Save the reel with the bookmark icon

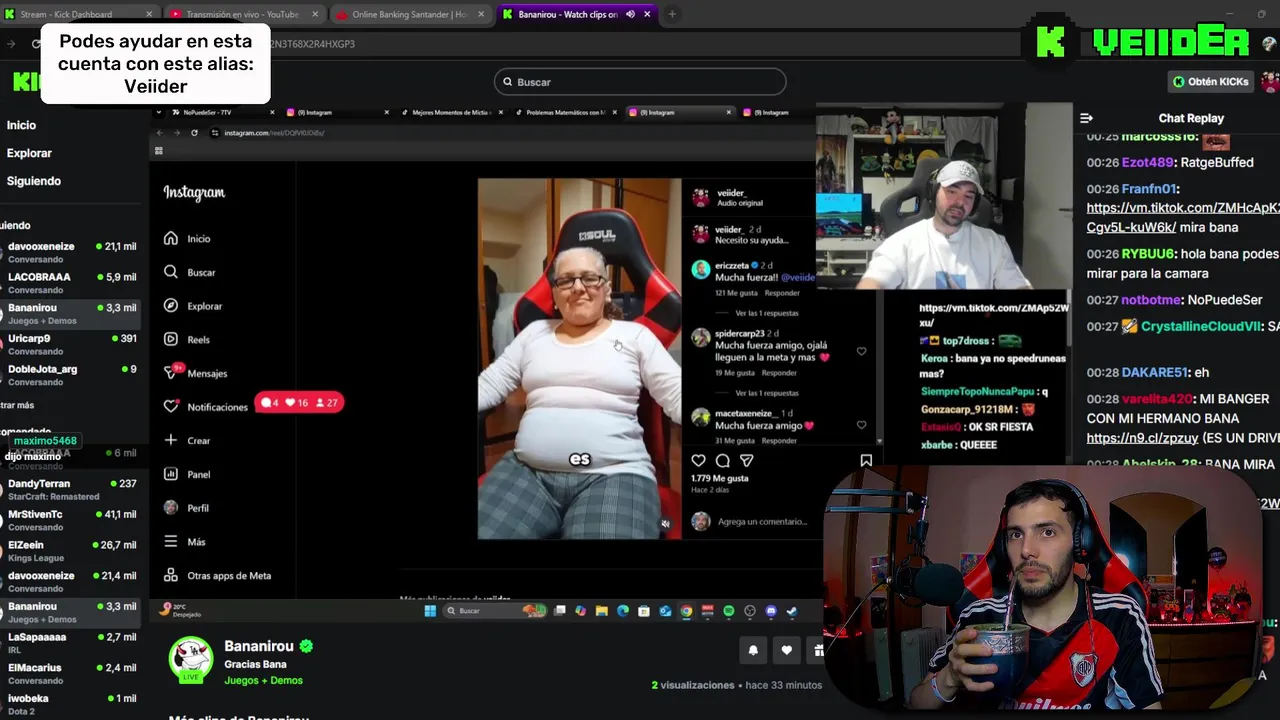click(x=866, y=461)
